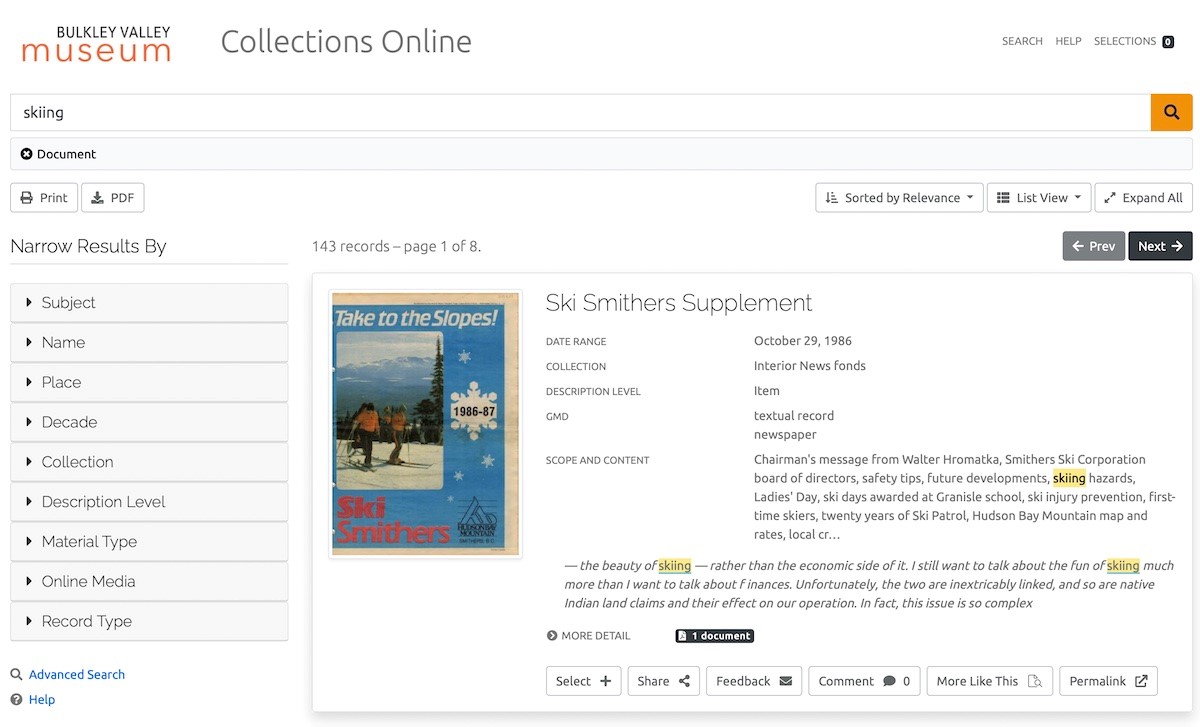1200x727 pixels.
Task: Go to the Prev results page
Action: 1093,246
